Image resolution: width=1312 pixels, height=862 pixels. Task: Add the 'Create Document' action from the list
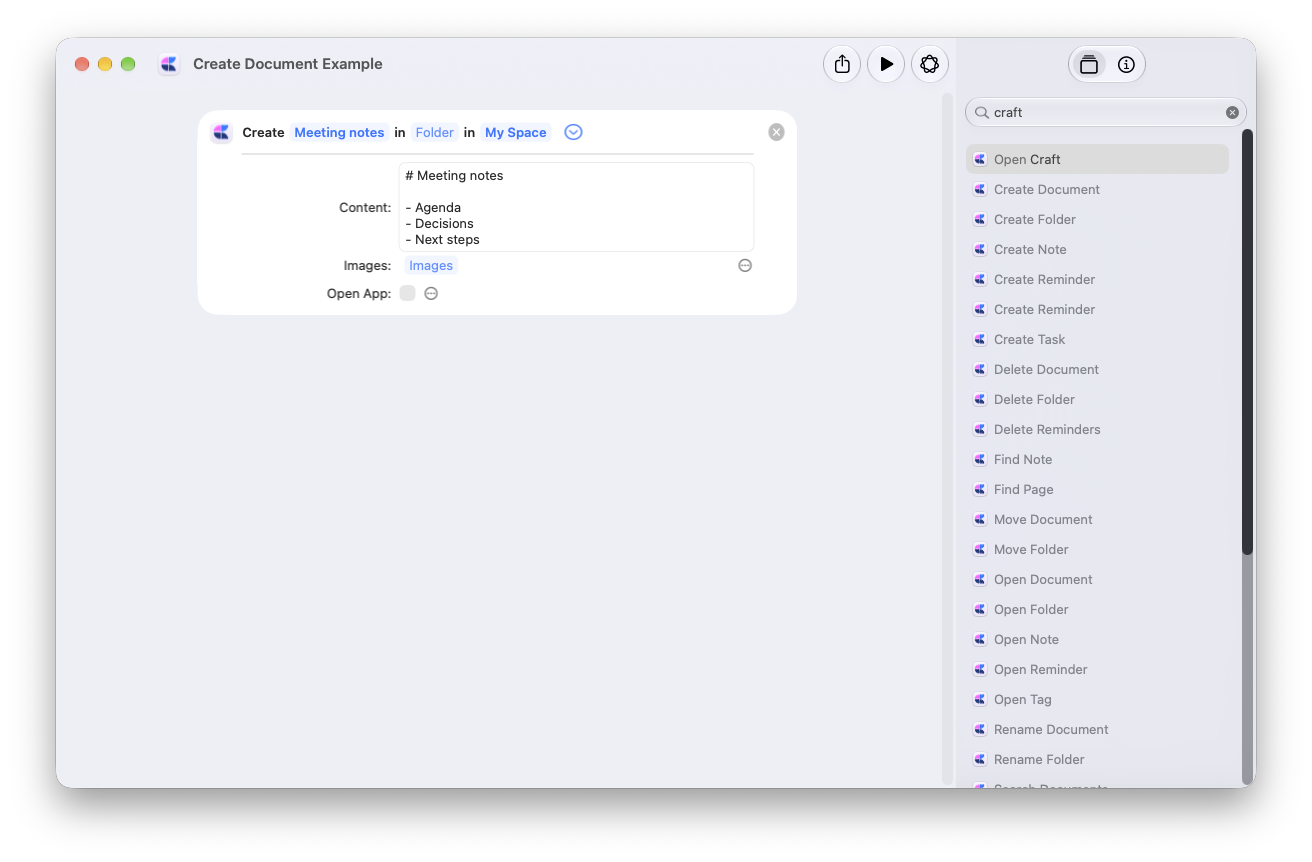coord(1097,189)
